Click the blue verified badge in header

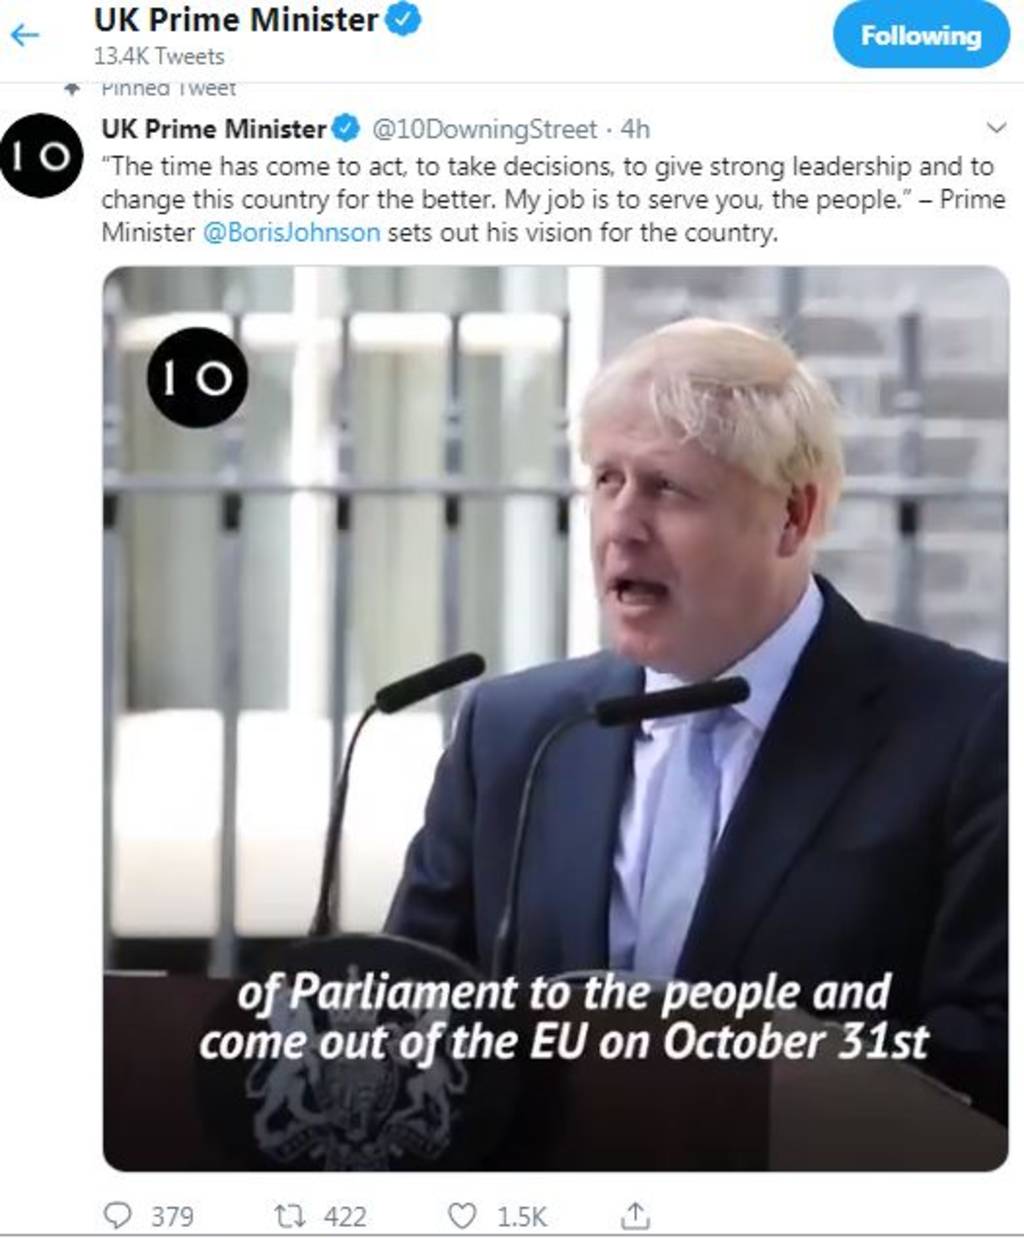(403, 20)
